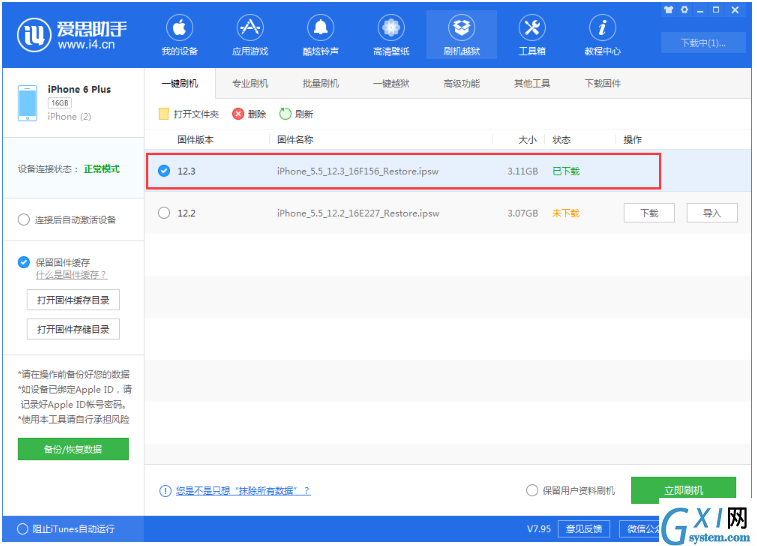Click iPhone_5.5_12.2_16E227_Restore.ipsw file name
This screenshot has height=546, width=757.
(358, 213)
